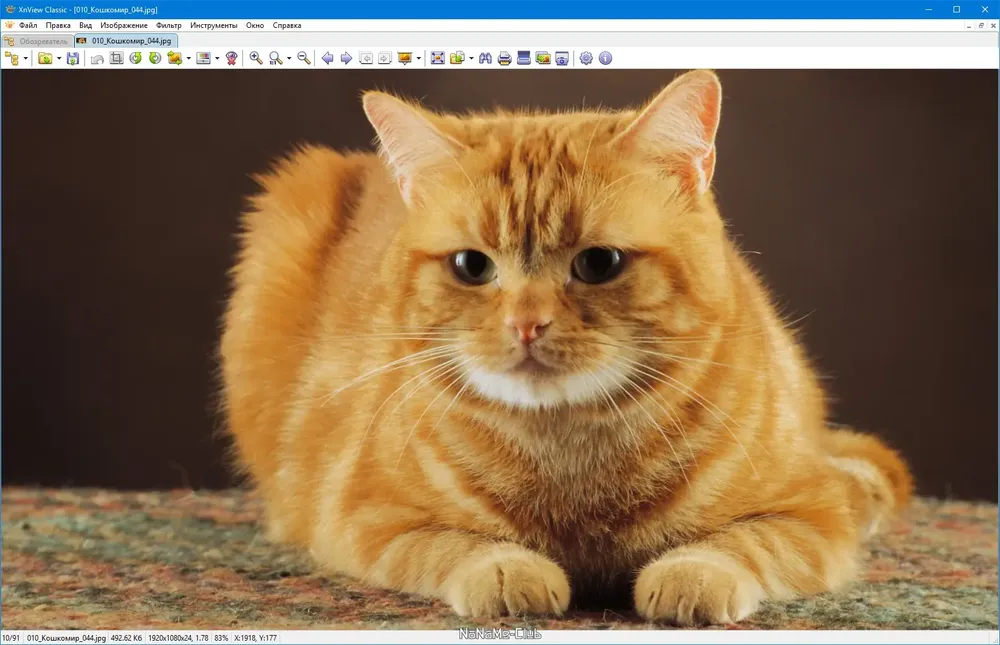
Task: Click the cat image in viewer
Action: (x=499, y=349)
